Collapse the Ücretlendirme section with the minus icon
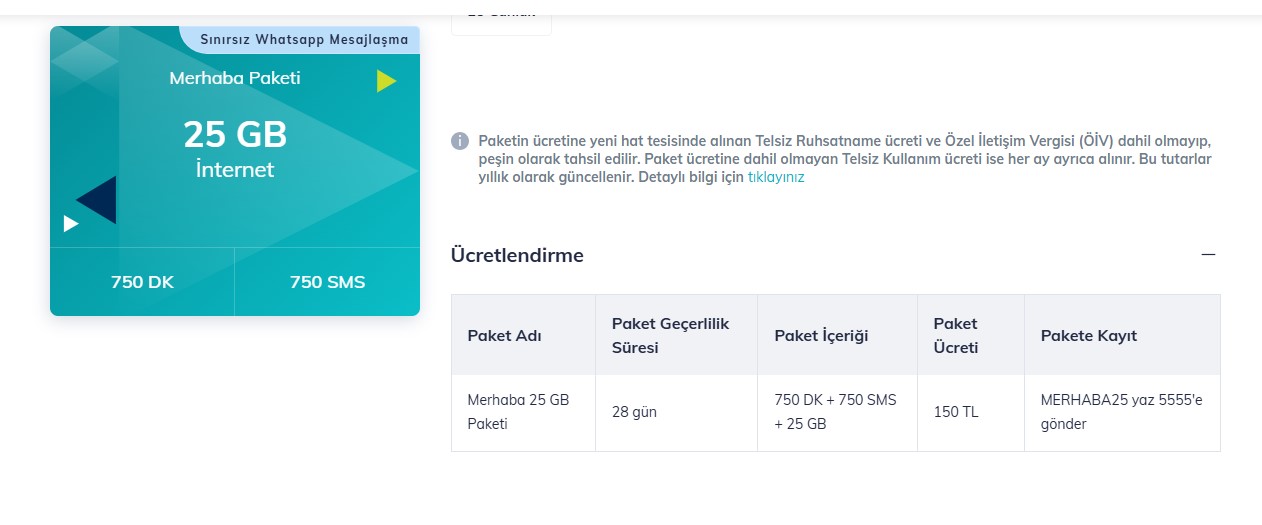1262x525 pixels. point(1208,255)
